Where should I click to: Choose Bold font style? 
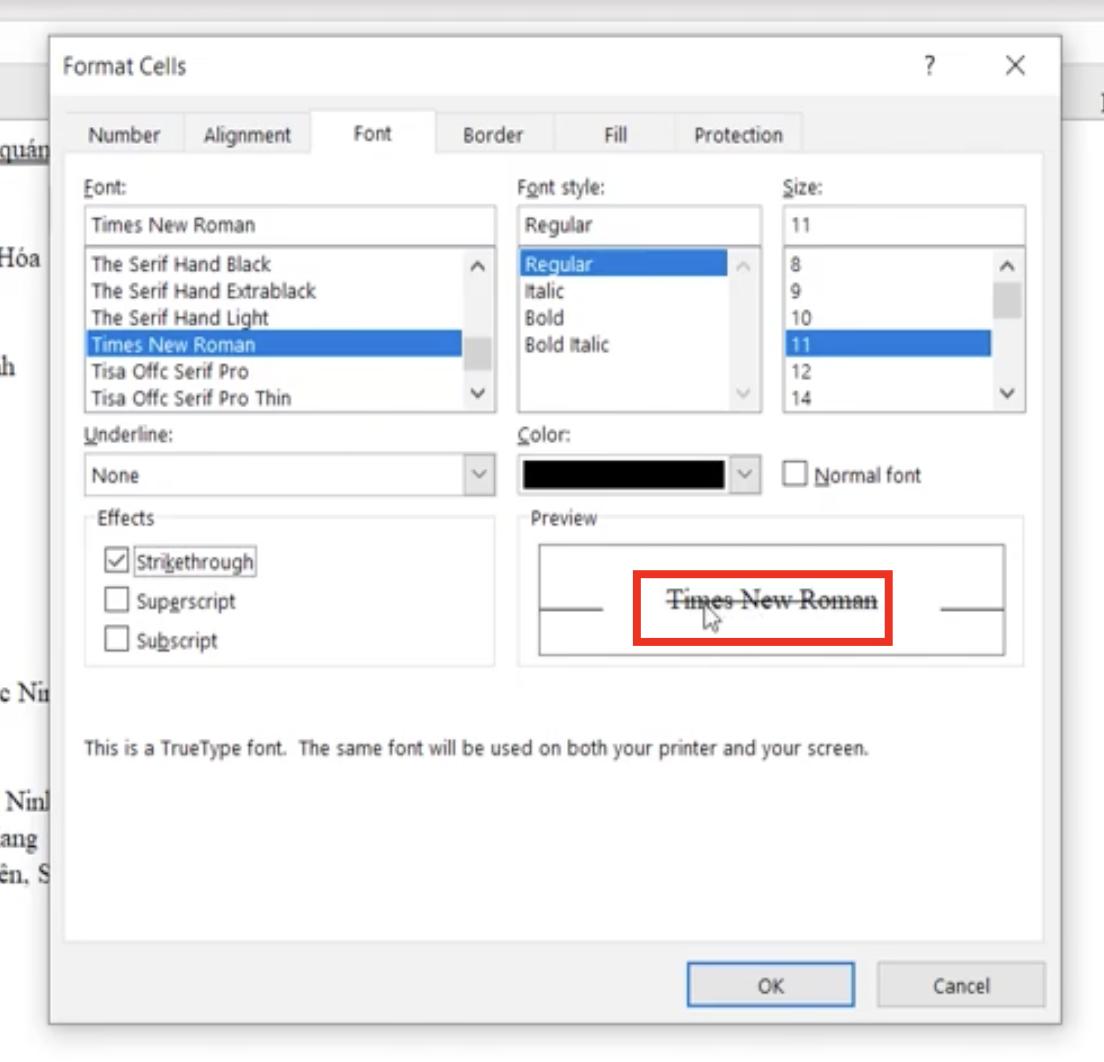(x=623, y=318)
